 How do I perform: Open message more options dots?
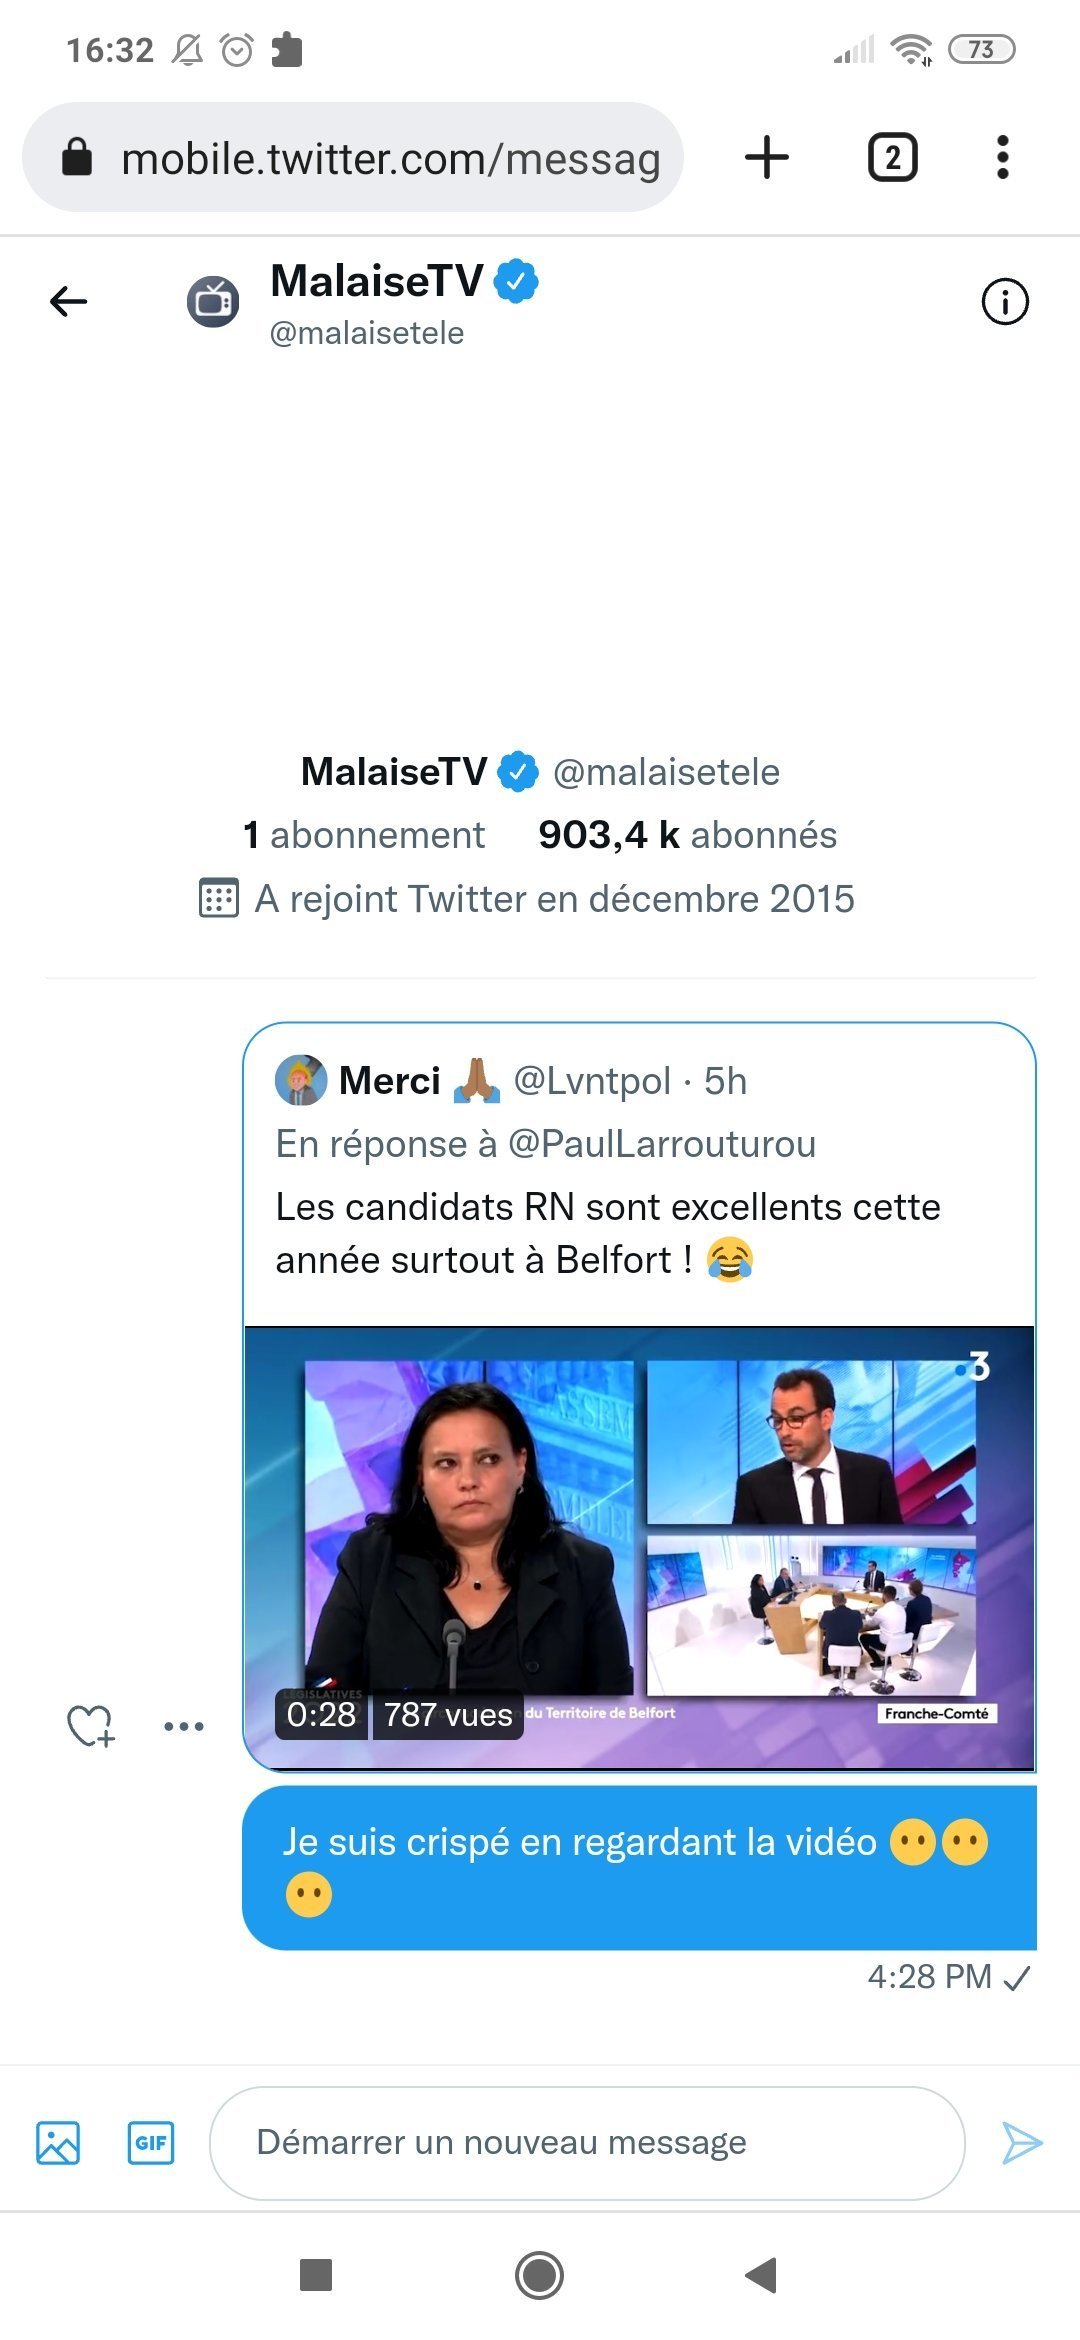coord(184,1726)
